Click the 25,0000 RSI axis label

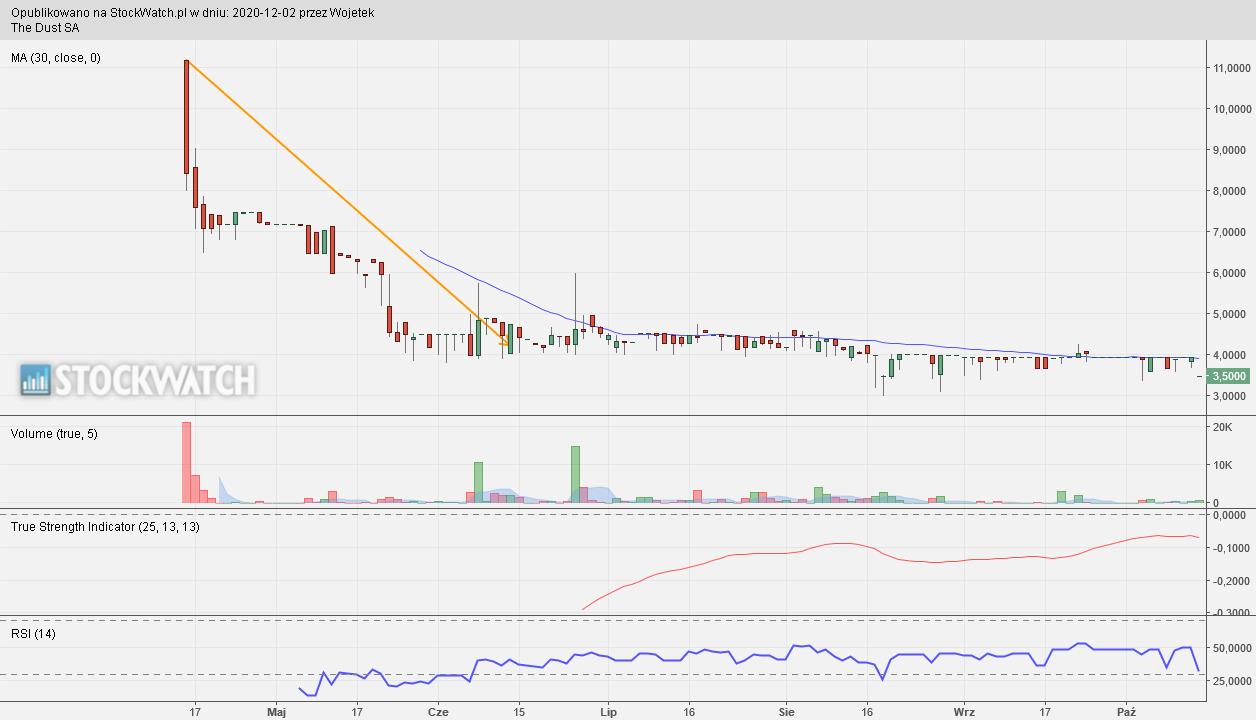1231,681
